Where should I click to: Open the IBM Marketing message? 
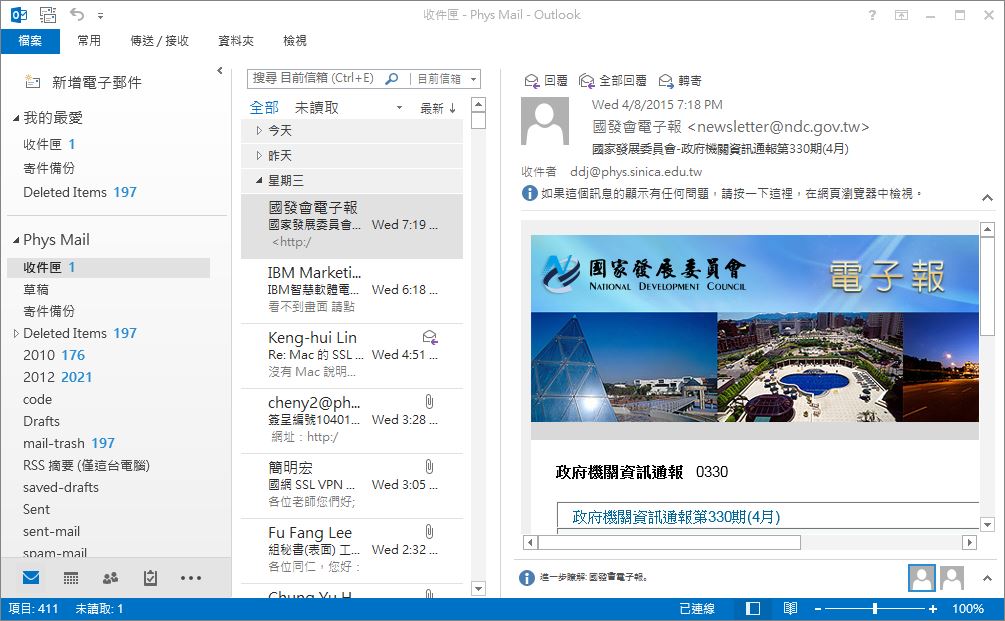(352, 290)
